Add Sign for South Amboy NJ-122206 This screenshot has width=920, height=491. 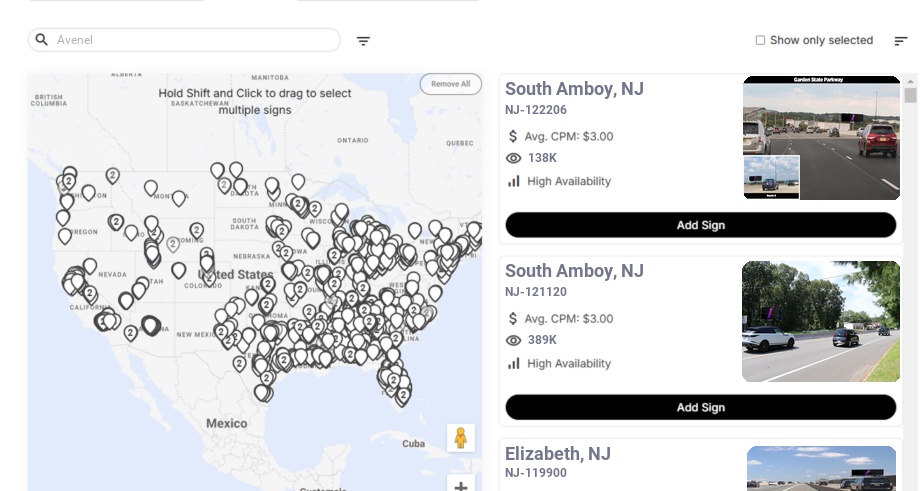click(700, 225)
